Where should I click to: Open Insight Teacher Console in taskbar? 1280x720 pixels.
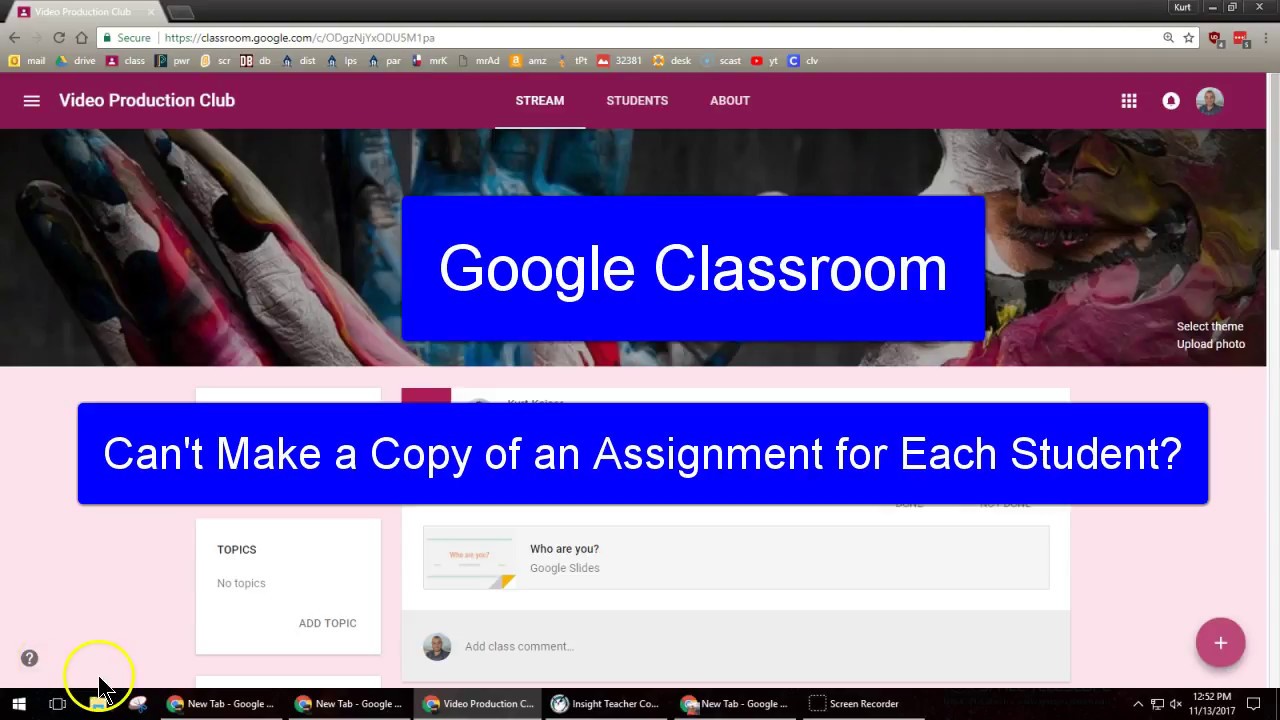click(606, 704)
